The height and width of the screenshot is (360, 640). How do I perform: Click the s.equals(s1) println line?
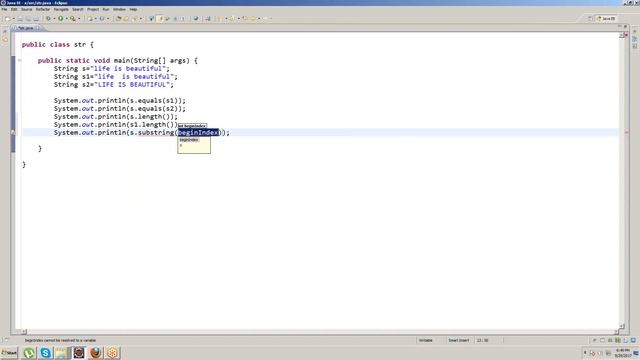[x=120, y=100]
